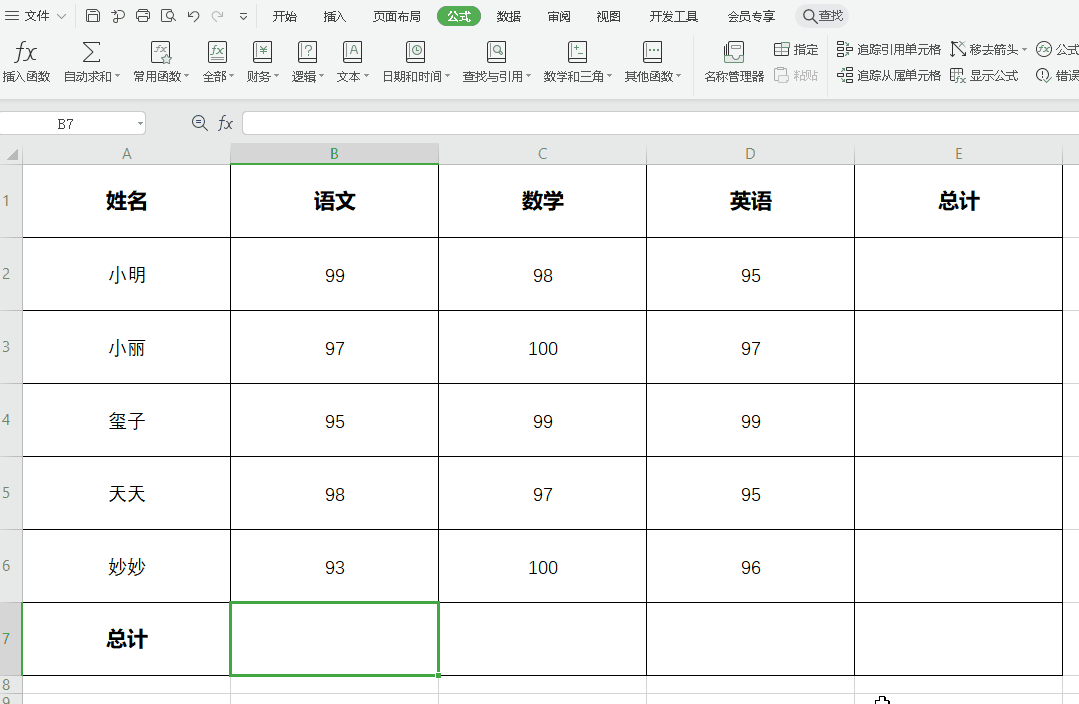The height and width of the screenshot is (704, 1079).
Task: Click the Save icon in quick access toolbar
Action: pyautogui.click(x=93, y=15)
